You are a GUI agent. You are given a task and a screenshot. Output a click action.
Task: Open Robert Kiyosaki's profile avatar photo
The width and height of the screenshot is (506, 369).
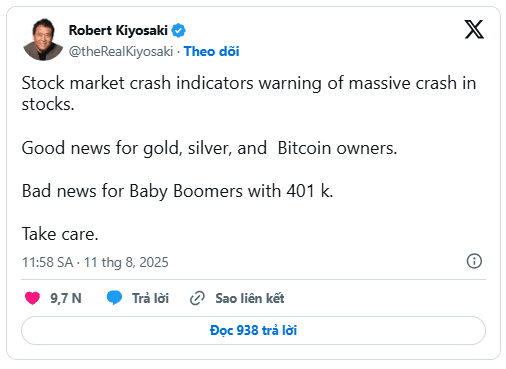[x=43, y=39]
